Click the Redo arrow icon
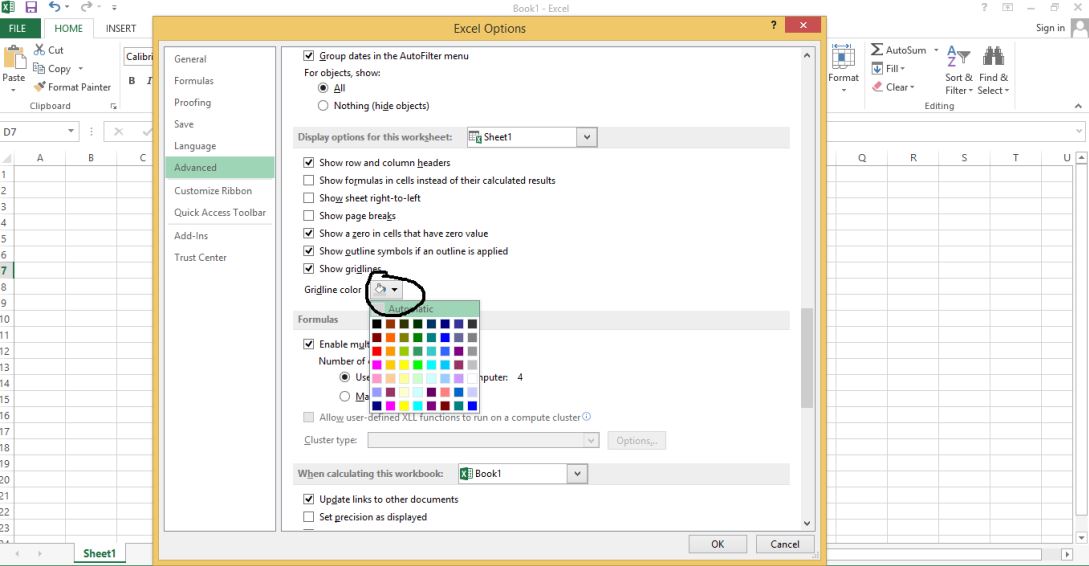The height and width of the screenshot is (566, 1089). pyautogui.click(x=85, y=7)
